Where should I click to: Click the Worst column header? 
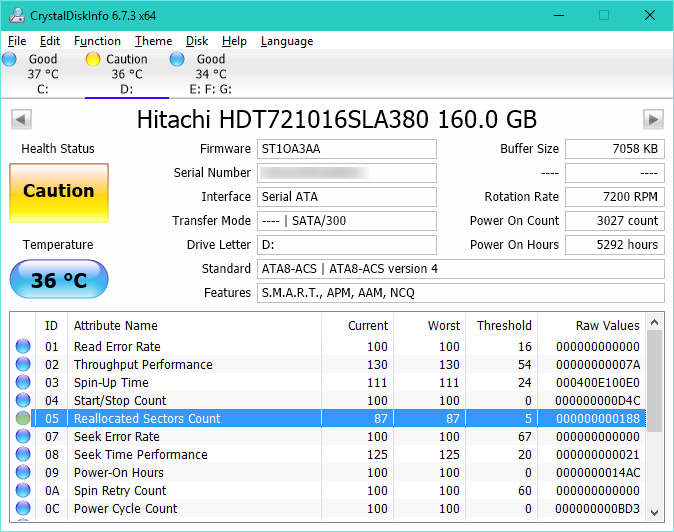pyautogui.click(x=444, y=326)
